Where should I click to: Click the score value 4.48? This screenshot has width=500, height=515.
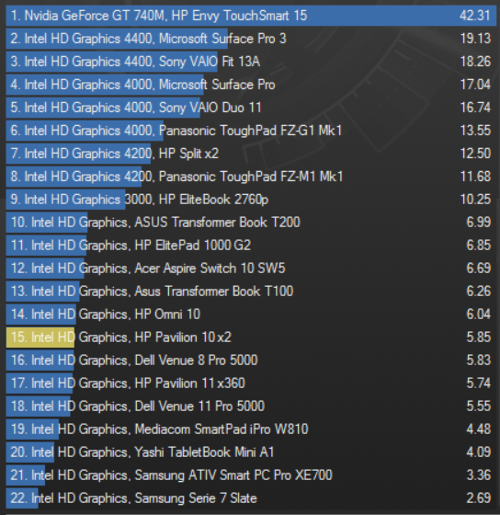coord(479,429)
